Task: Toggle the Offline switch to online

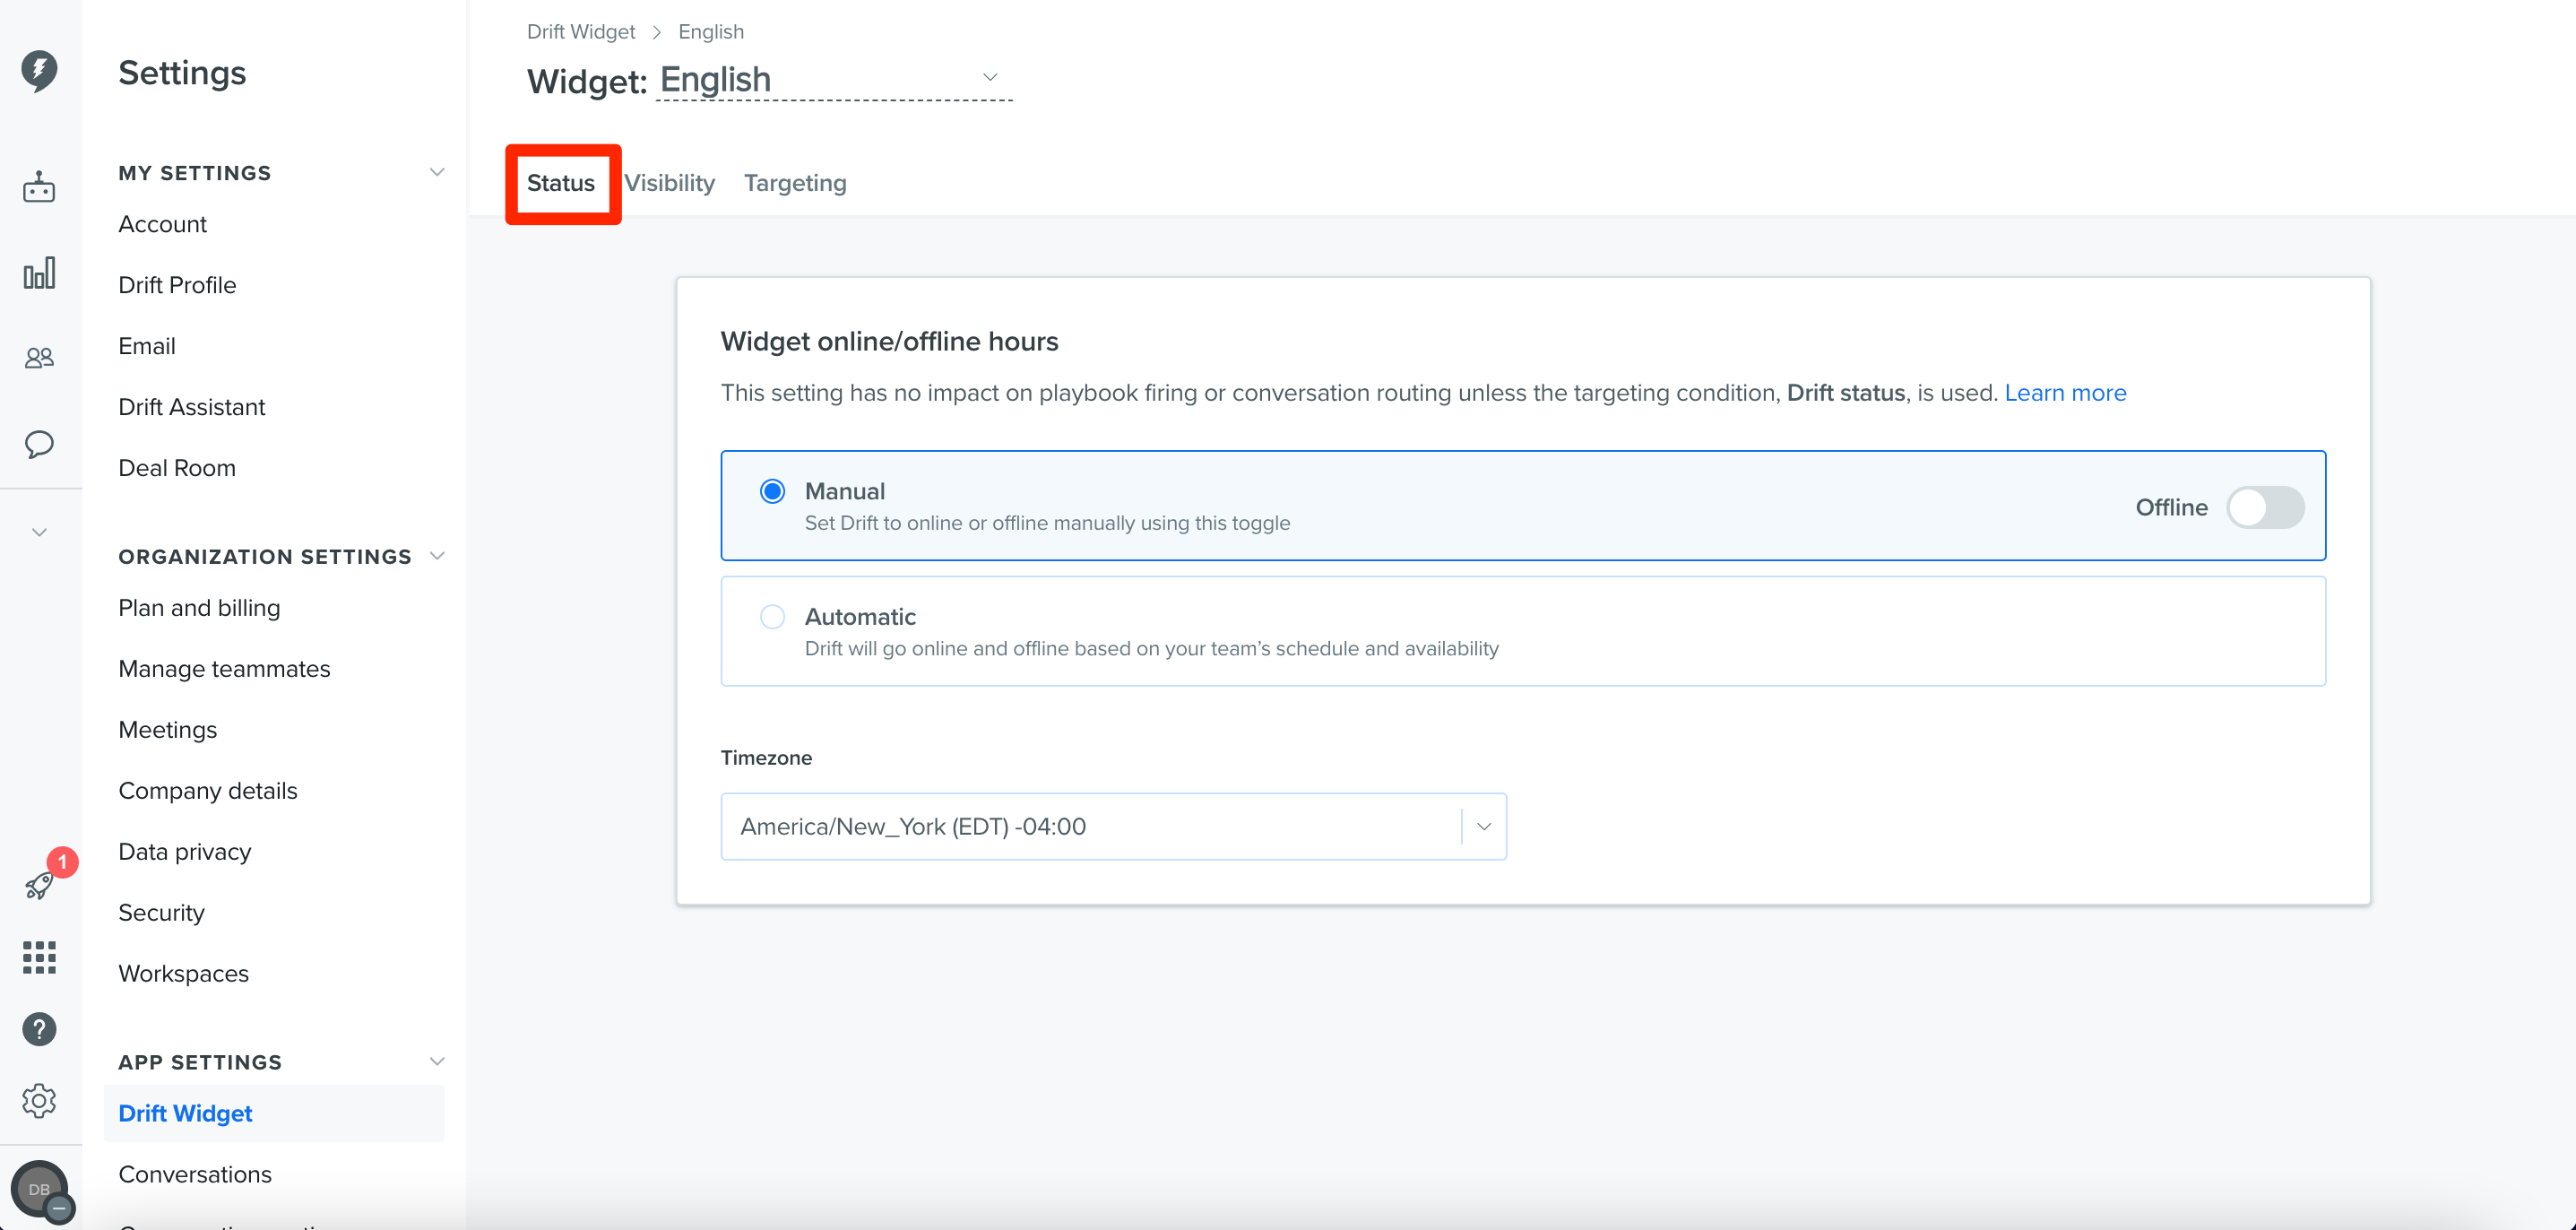Action: [x=2265, y=507]
